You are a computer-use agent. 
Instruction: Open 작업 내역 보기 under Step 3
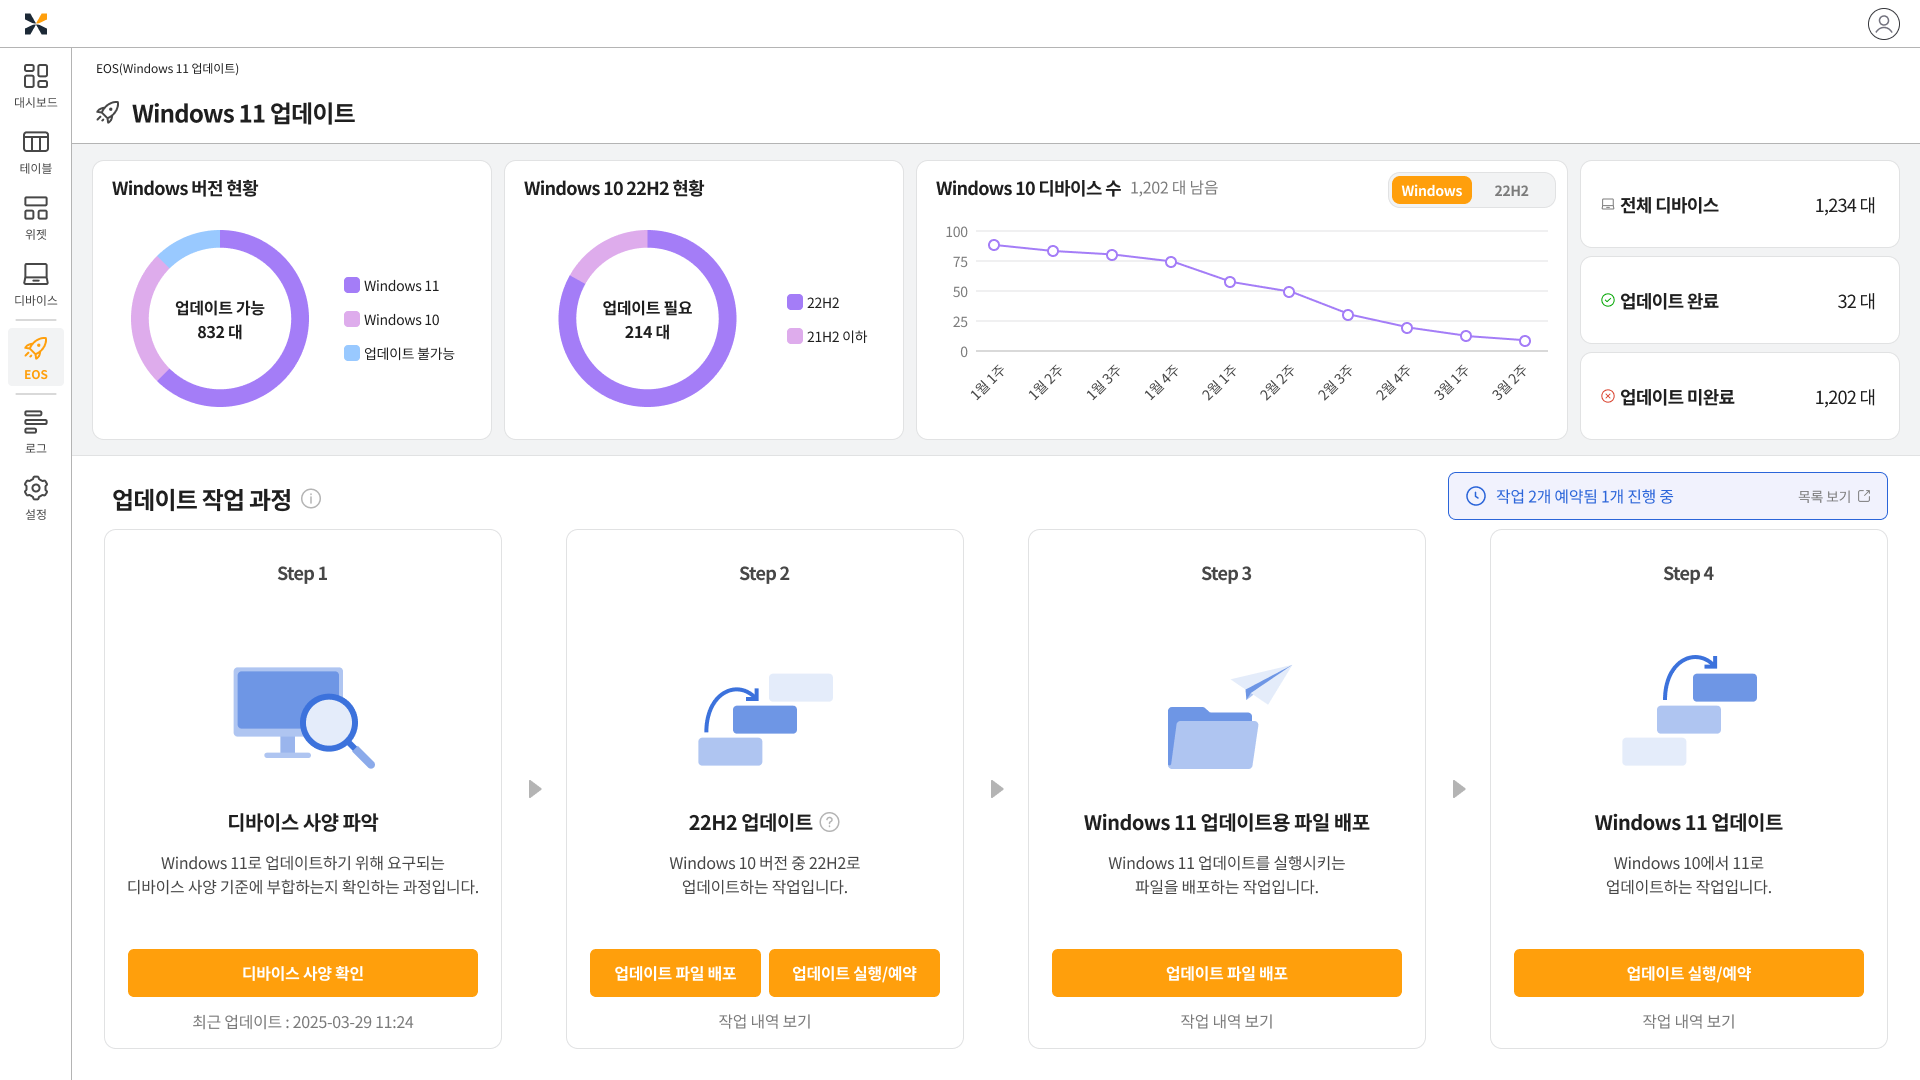[1227, 1021]
